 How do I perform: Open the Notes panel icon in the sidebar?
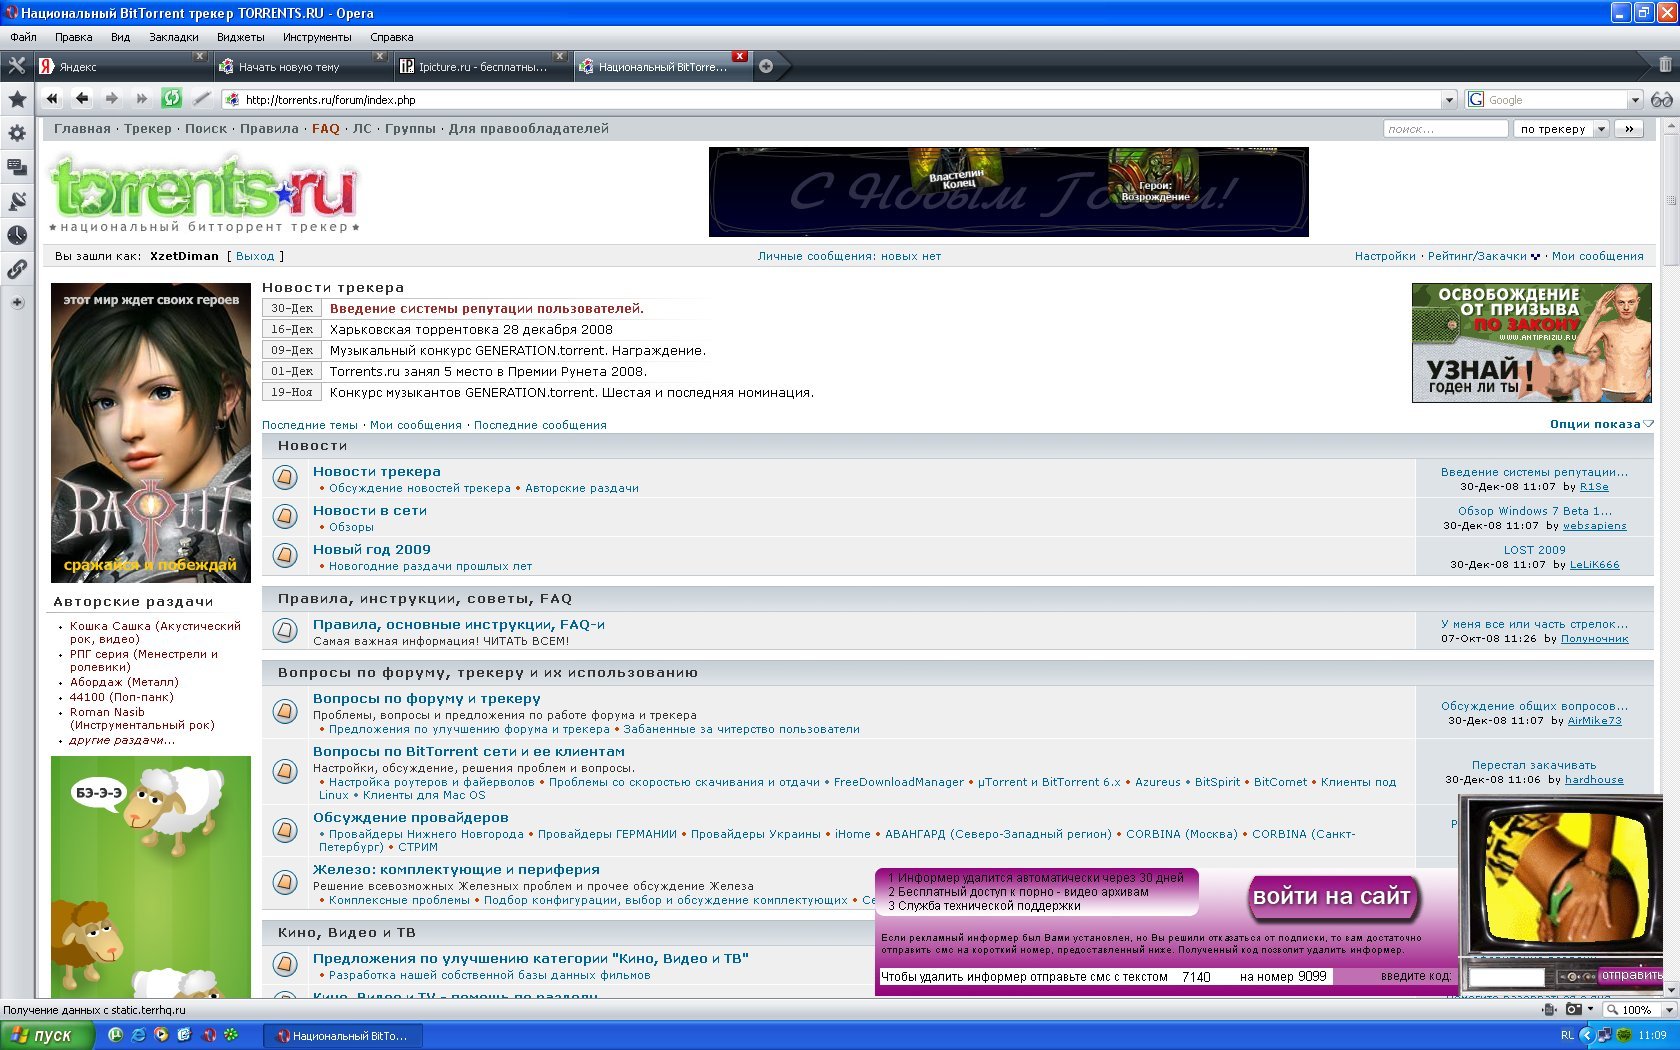point(17,167)
